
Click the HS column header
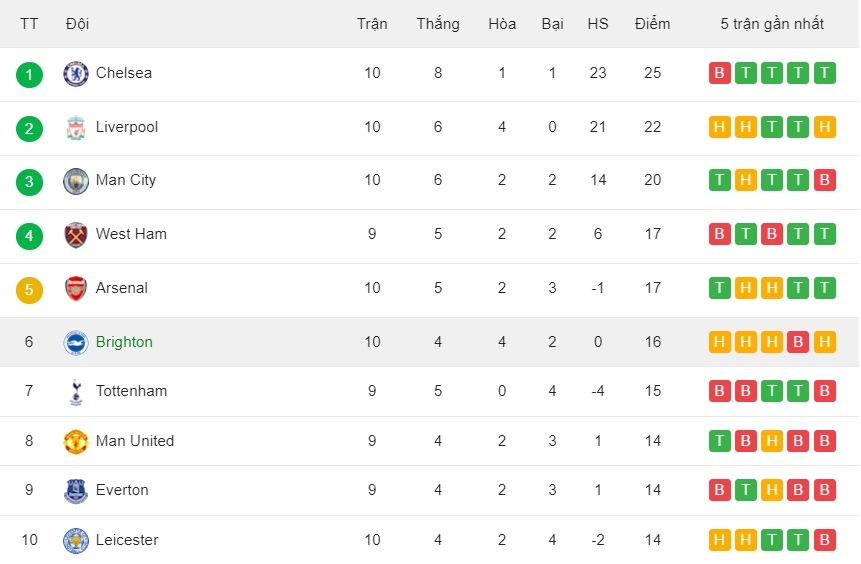click(598, 24)
